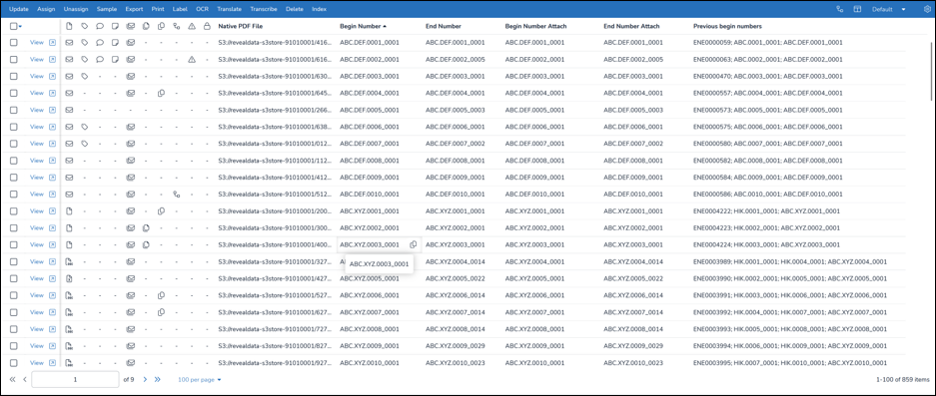Click the tag column header icon
The height and width of the screenshot is (396, 936).
pos(85,26)
